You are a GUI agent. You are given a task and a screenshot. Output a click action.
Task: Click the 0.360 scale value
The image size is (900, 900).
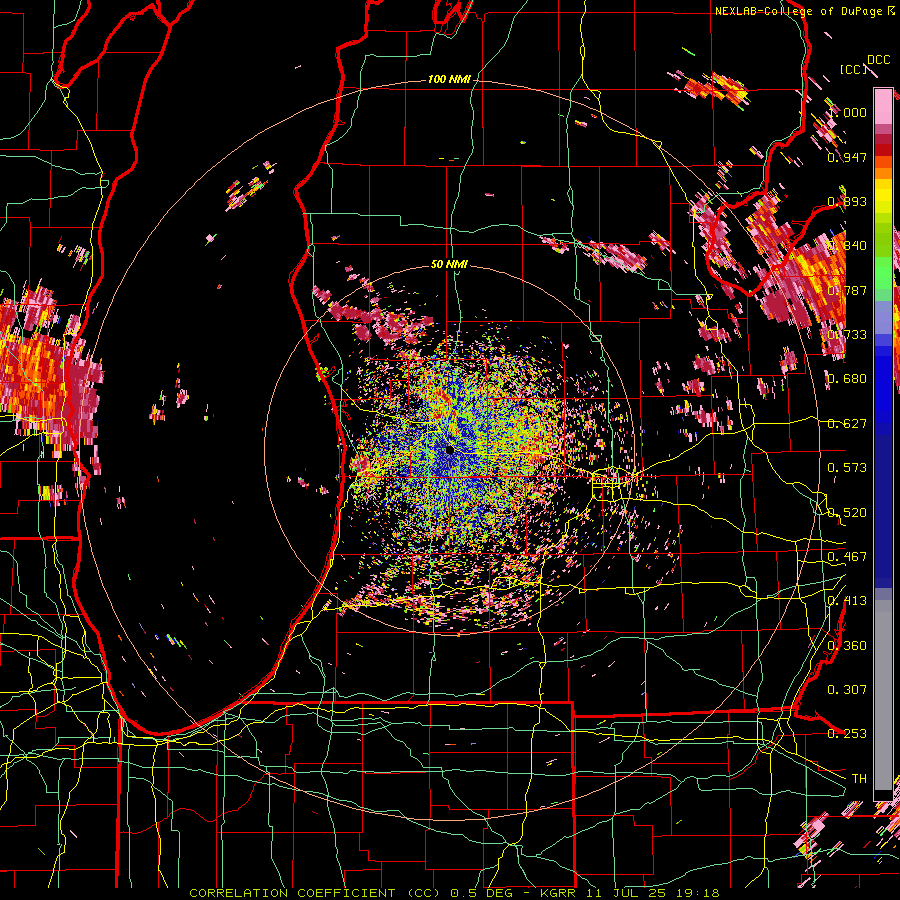pyautogui.click(x=847, y=646)
